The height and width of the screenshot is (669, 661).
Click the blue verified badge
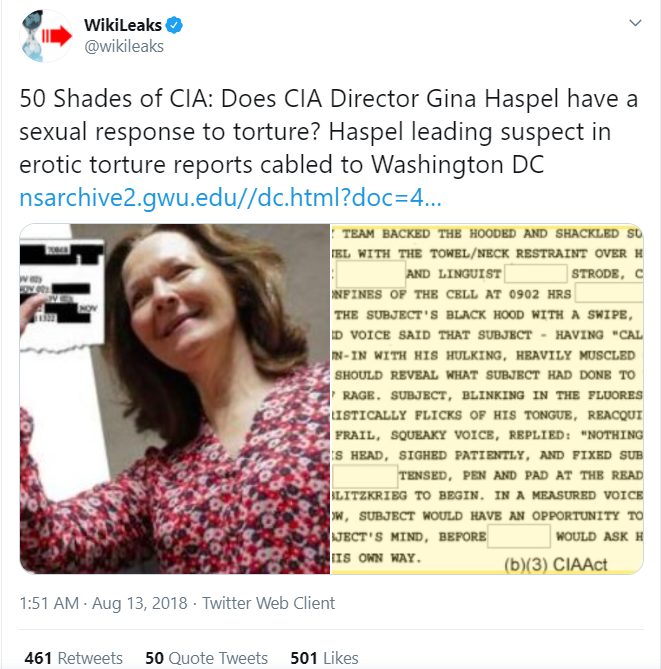(174, 25)
